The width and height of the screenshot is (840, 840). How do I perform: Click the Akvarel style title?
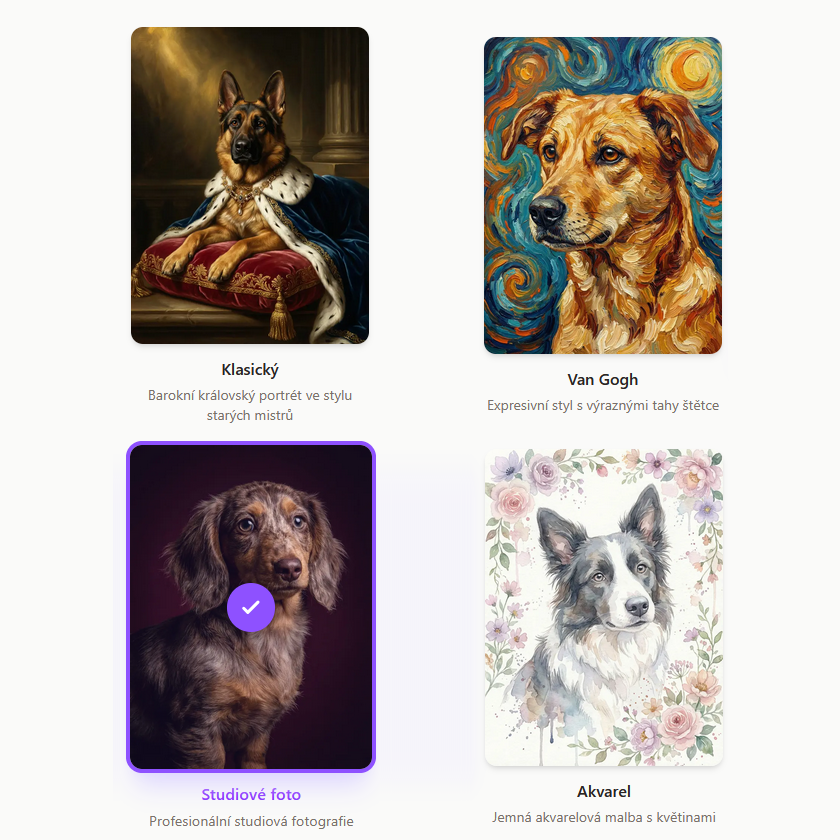pos(603,791)
